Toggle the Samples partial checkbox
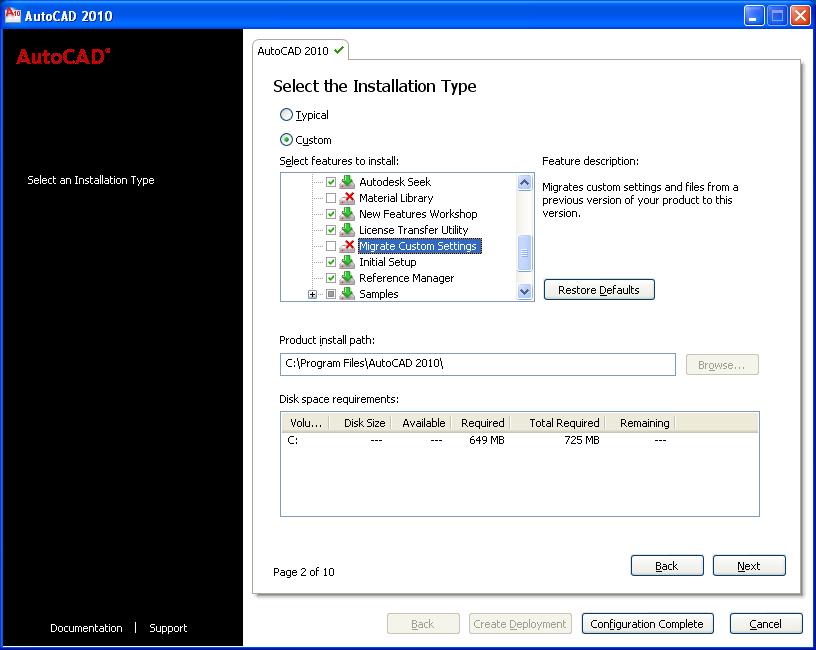The width and height of the screenshot is (816, 650). [x=330, y=294]
